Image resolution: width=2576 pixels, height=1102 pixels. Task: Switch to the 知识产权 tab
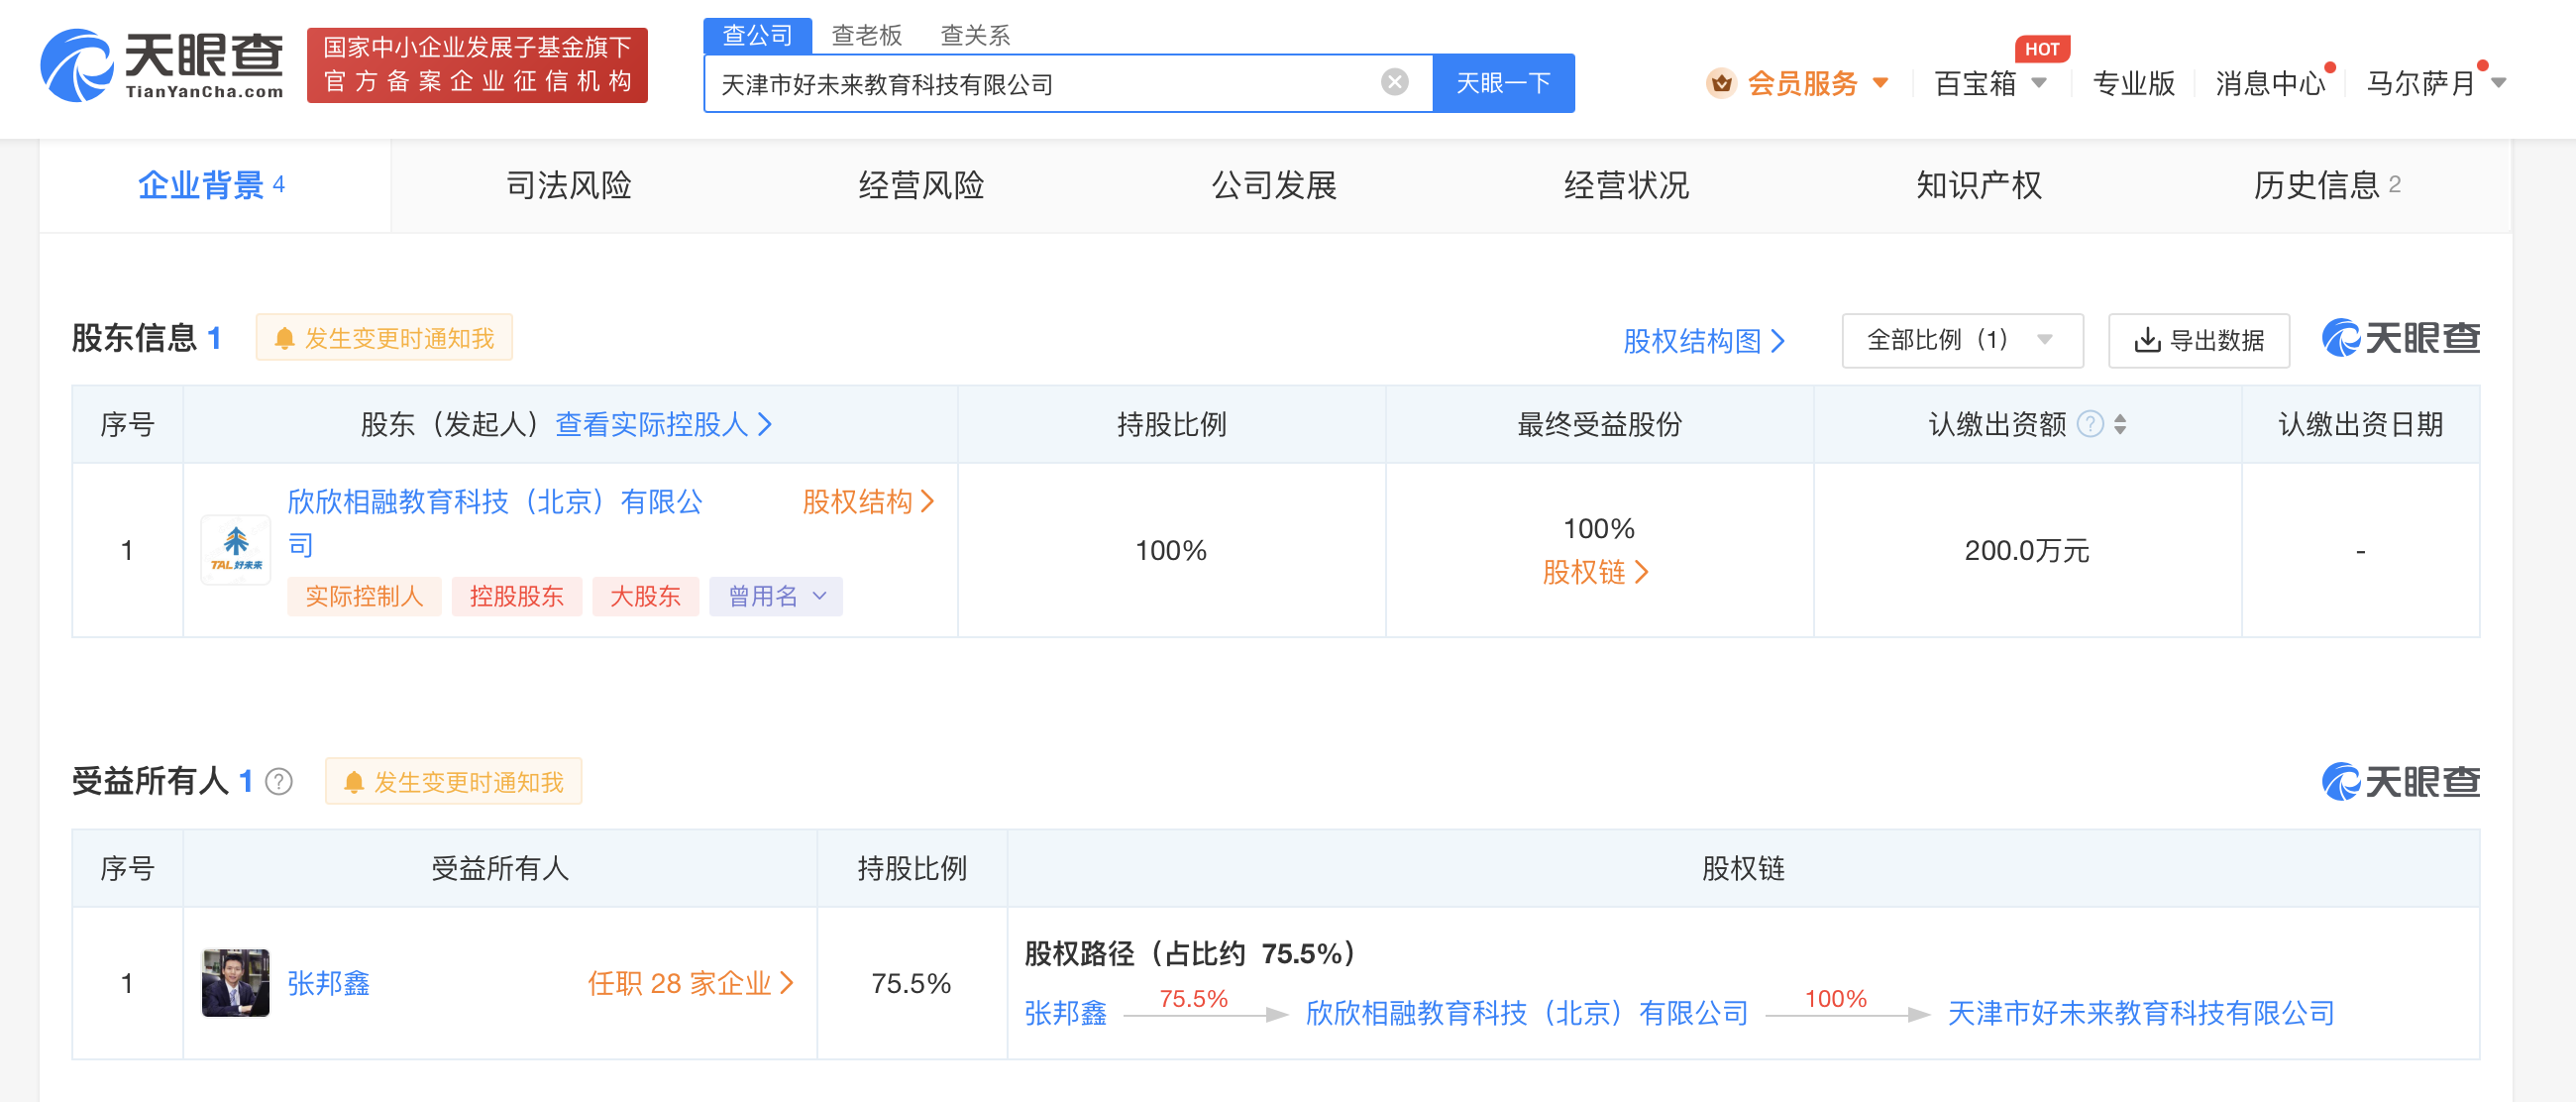1978,186
